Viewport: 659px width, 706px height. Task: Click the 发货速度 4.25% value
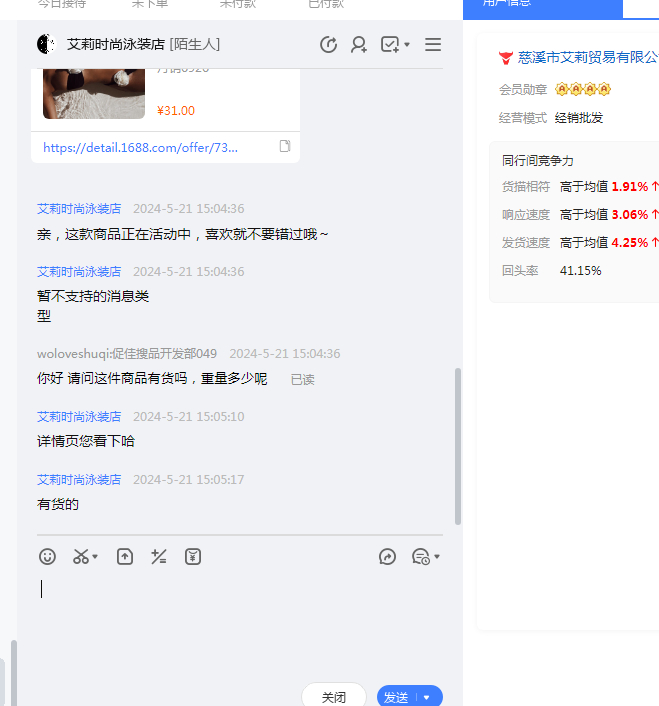click(630, 243)
